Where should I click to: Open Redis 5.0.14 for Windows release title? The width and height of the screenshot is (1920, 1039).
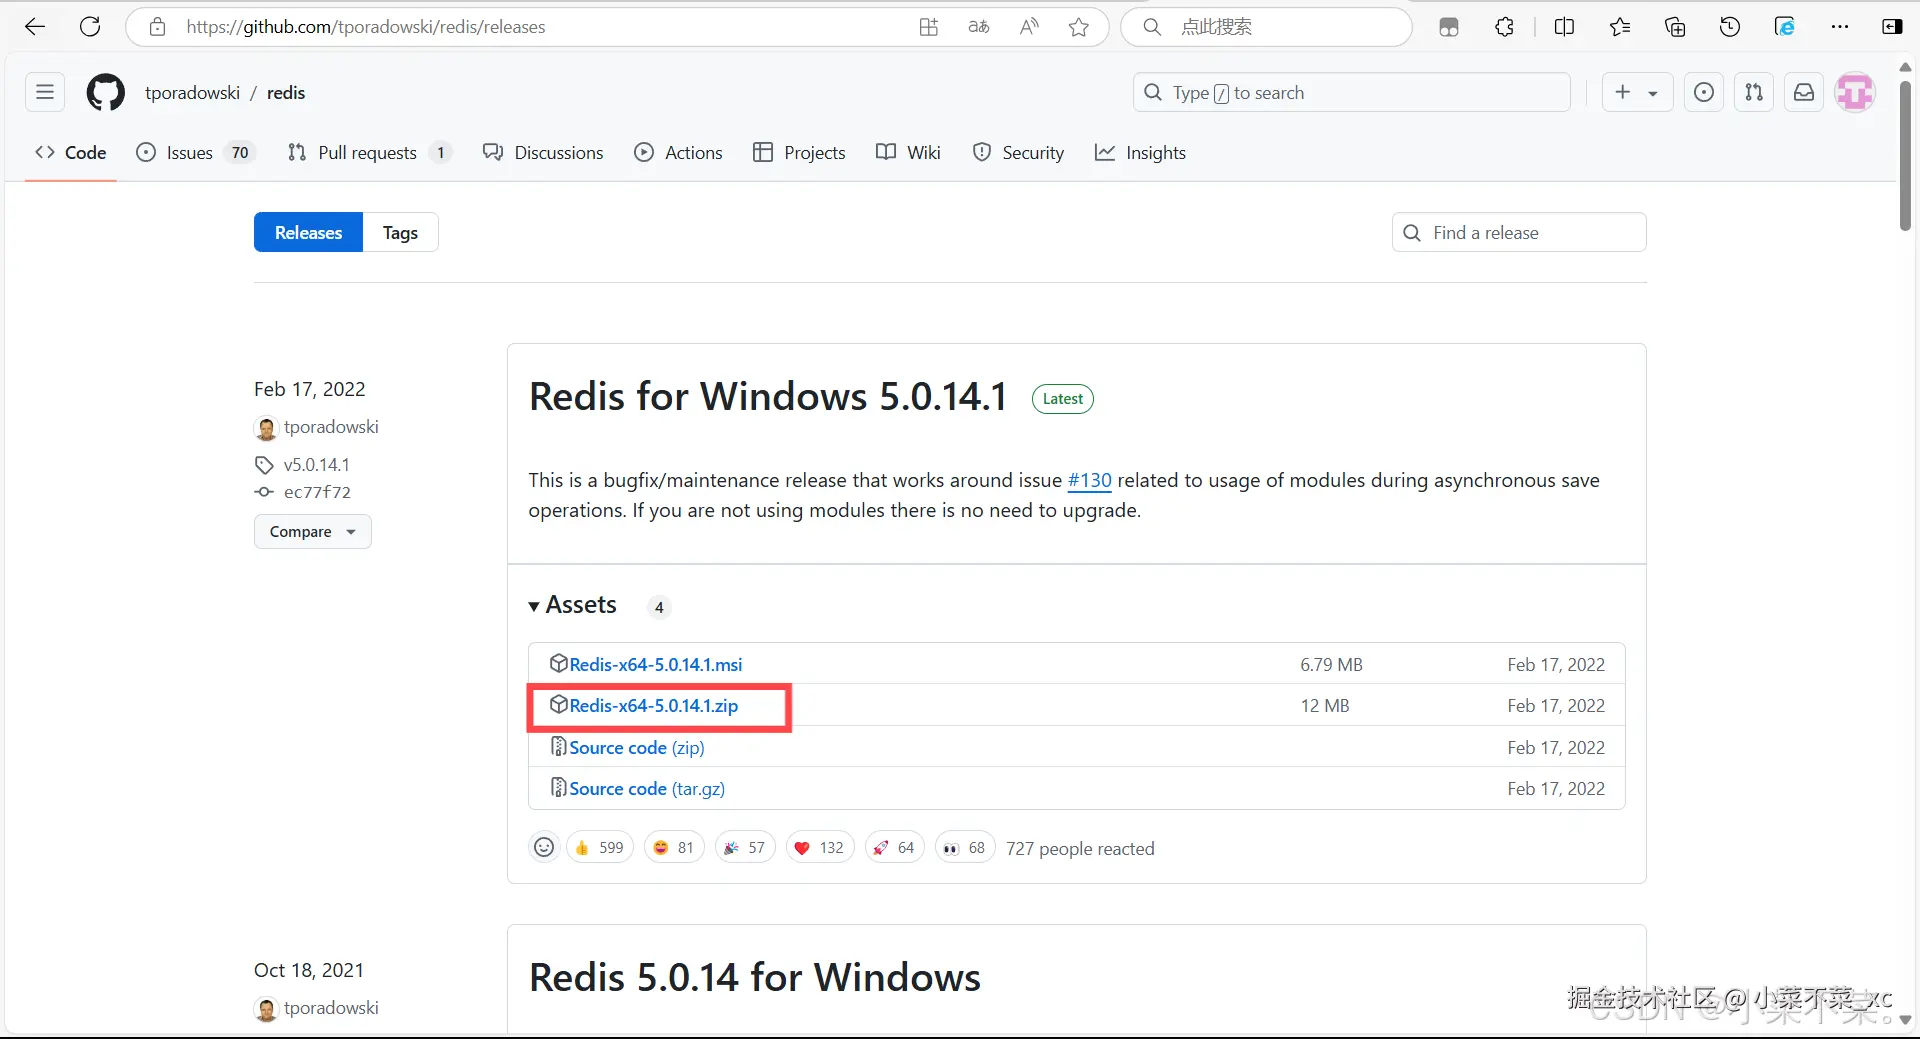click(x=755, y=977)
